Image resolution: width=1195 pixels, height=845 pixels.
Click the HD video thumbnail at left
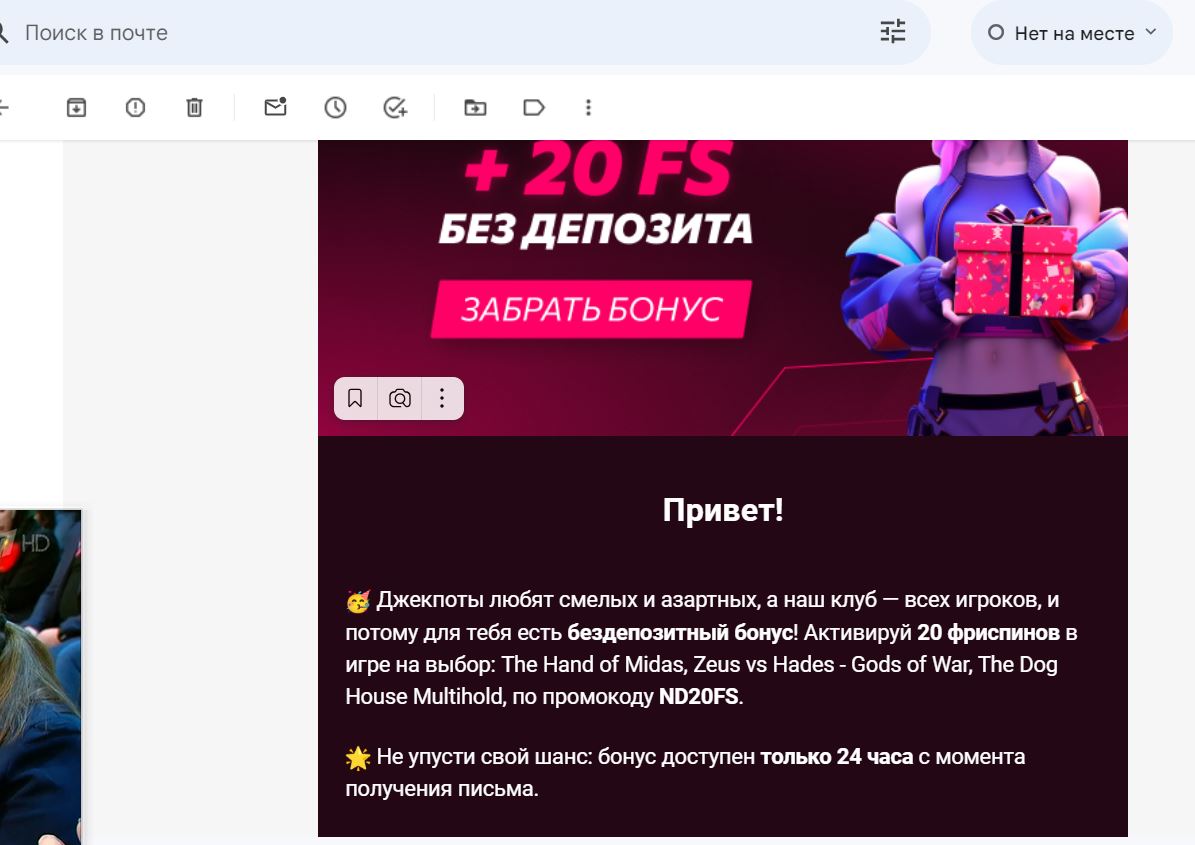[x=40, y=677]
